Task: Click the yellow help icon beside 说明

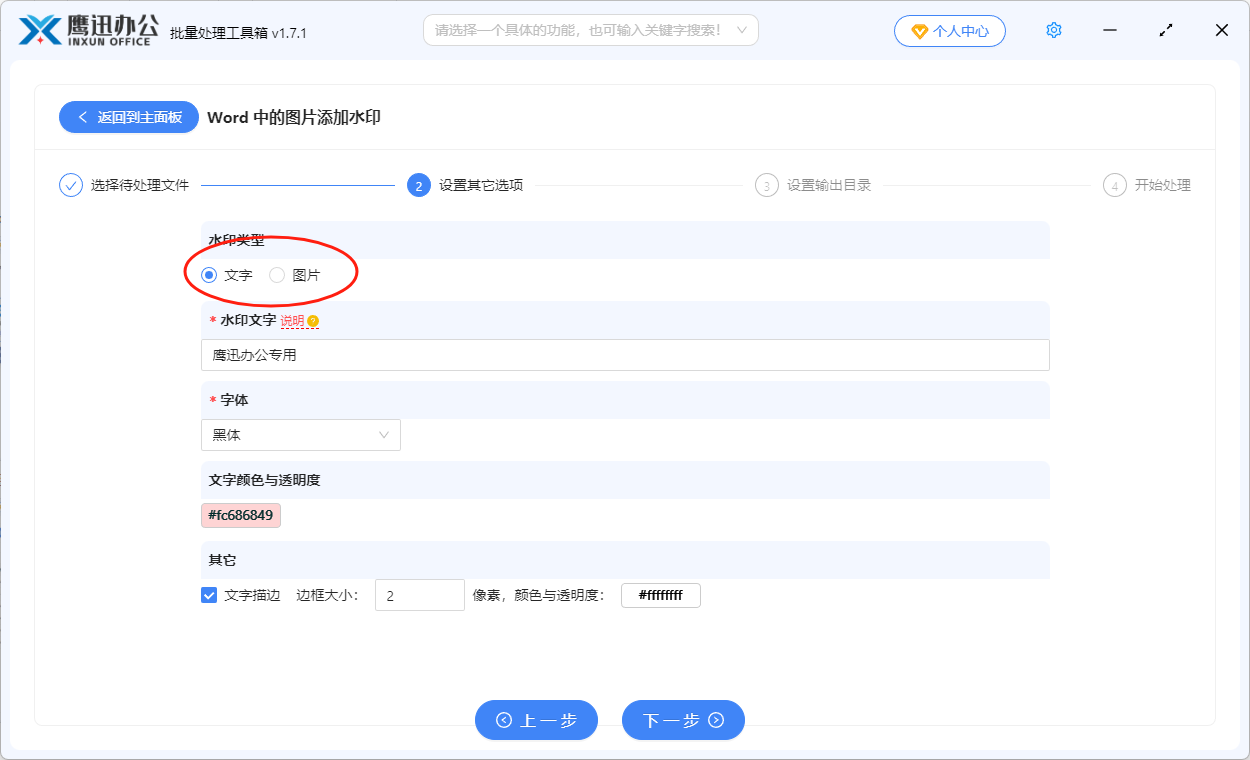Action: click(313, 321)
